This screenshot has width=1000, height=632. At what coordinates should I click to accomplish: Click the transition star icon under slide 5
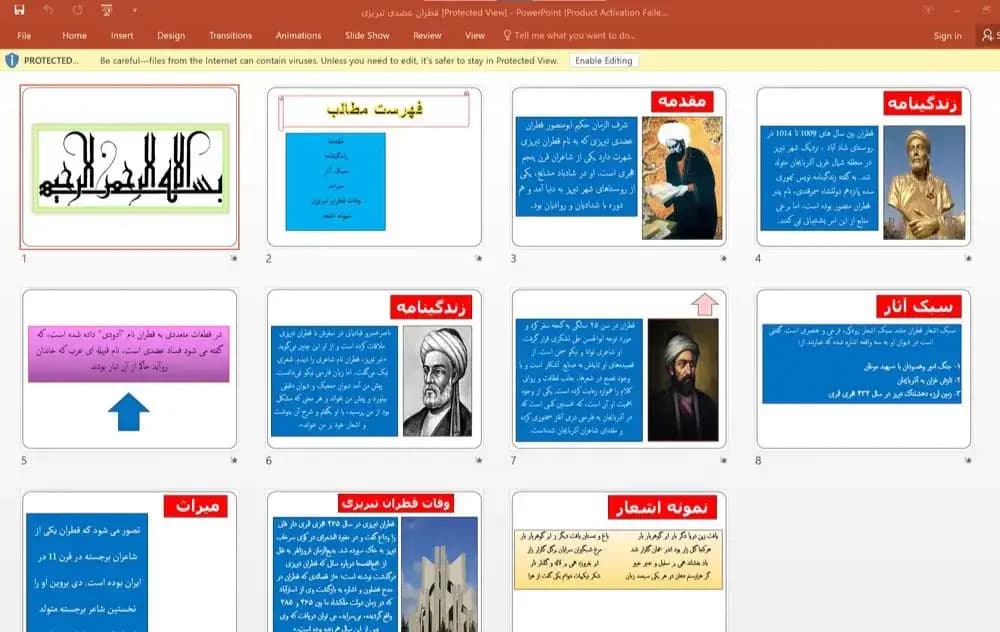point(234,460)
